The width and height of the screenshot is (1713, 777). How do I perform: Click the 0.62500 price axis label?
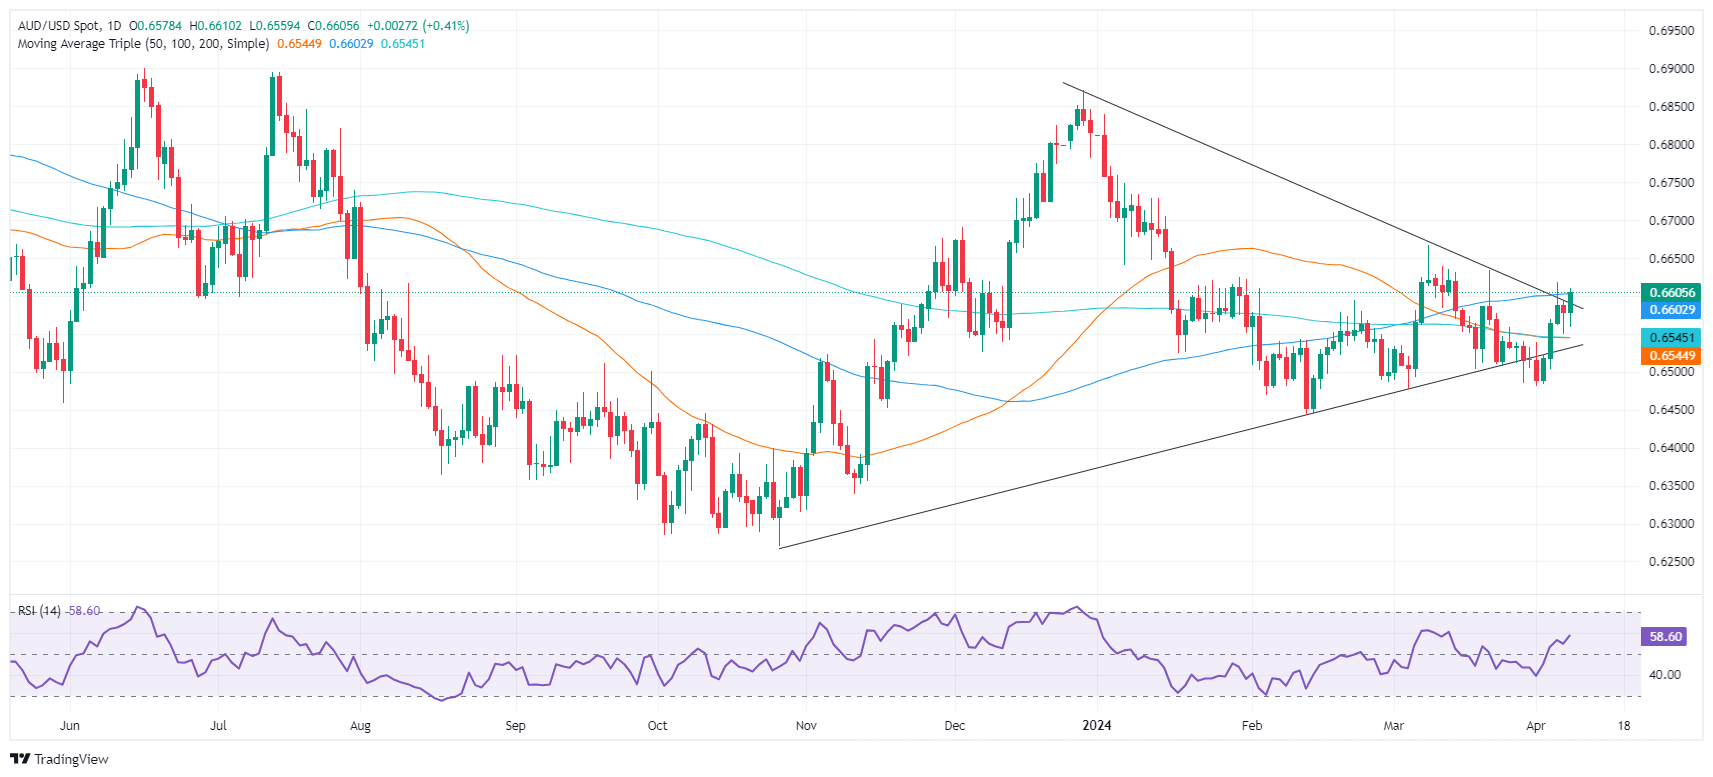click(1671, 562)
